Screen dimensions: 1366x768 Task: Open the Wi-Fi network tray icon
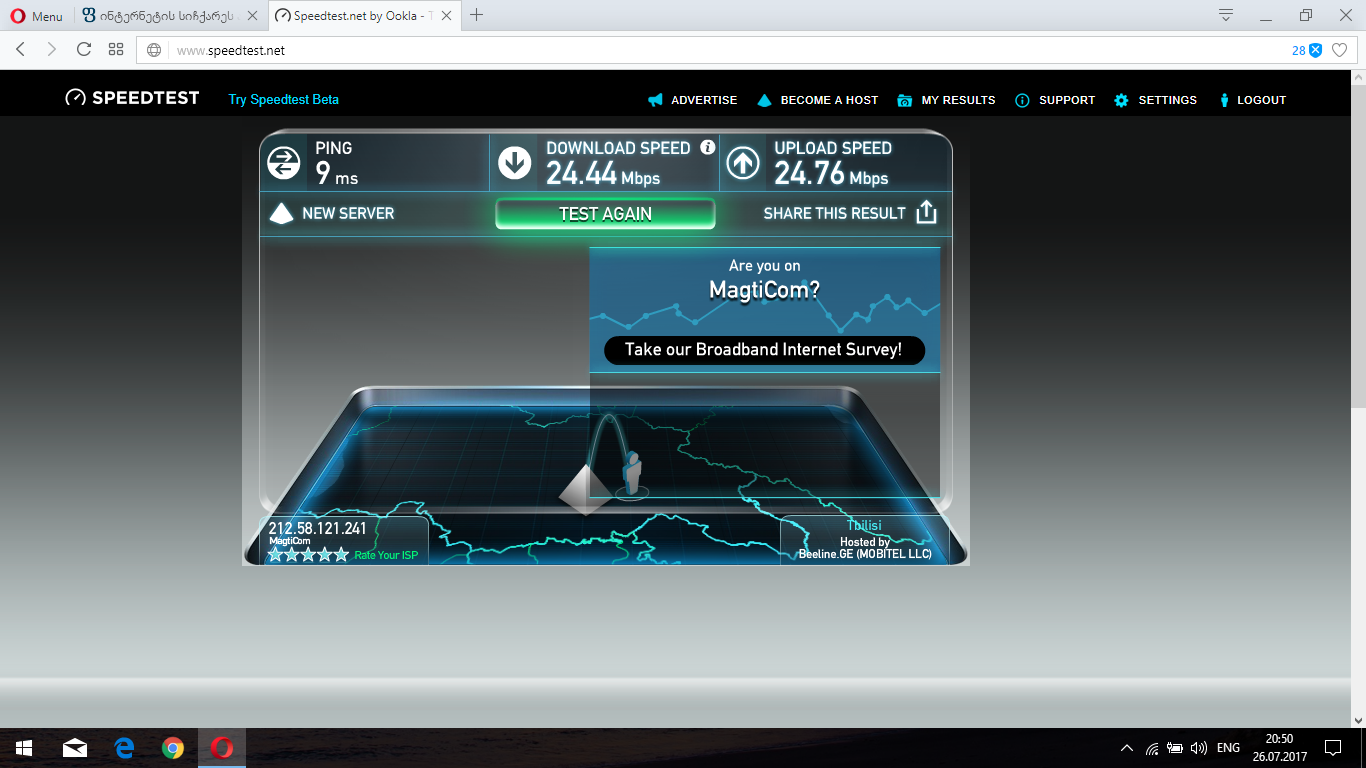click(1152, 748)
